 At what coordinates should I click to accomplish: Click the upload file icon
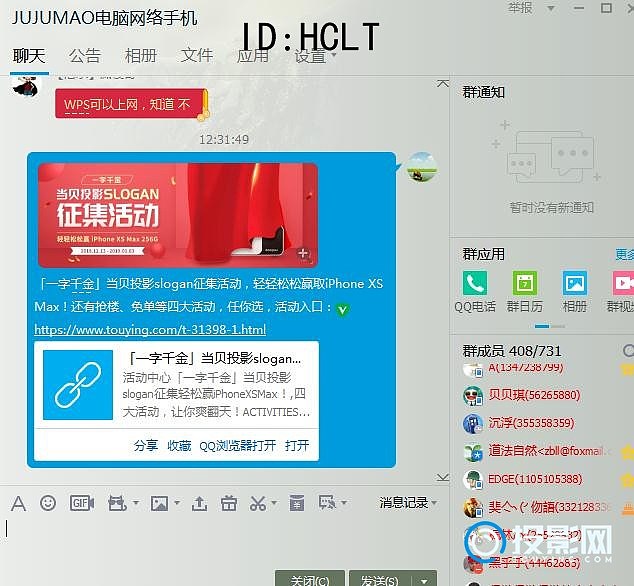point(199,503)
